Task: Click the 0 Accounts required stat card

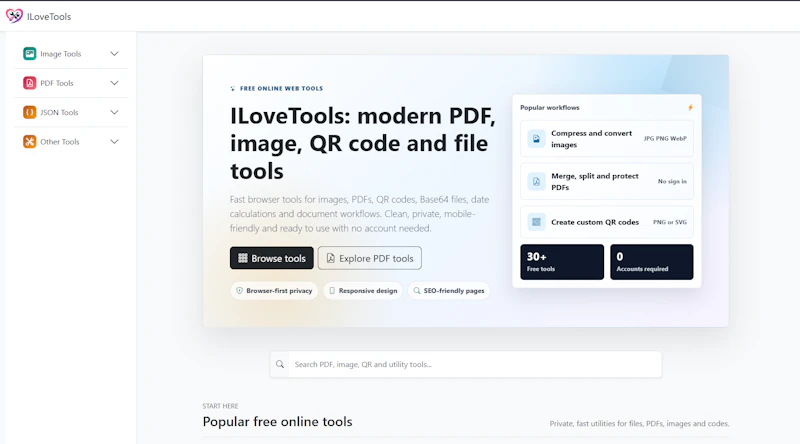Action: pos(652,262)
